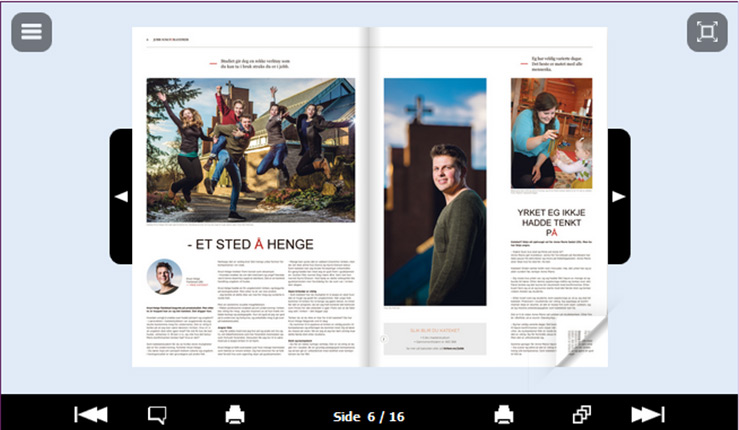Click the portrait of man by church
Image resolution: width=739 pixels, height=430 pixels.
coord(435,192)
